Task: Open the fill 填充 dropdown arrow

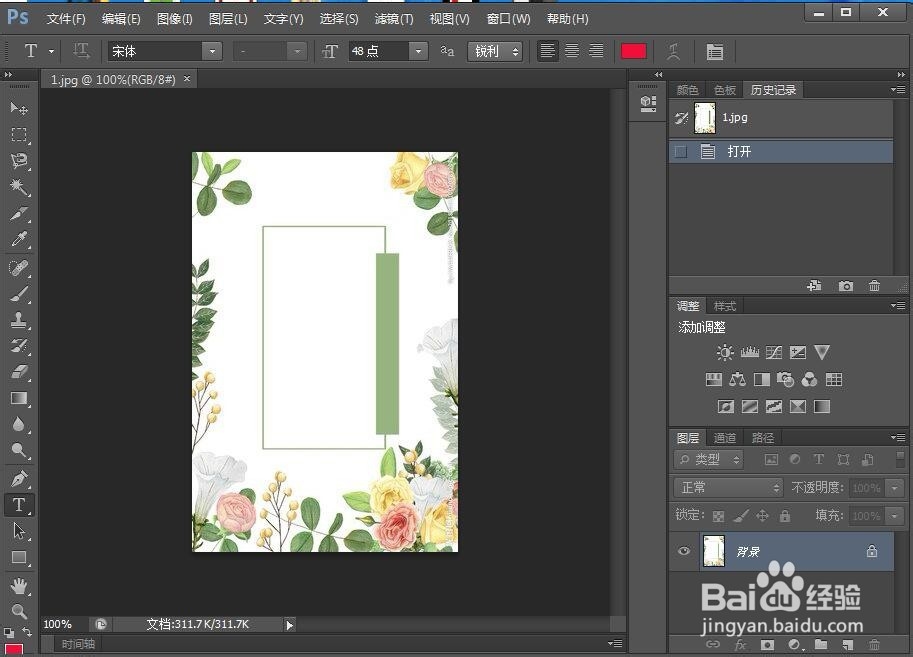Action: pyautogui.click(x=895, y=515)
